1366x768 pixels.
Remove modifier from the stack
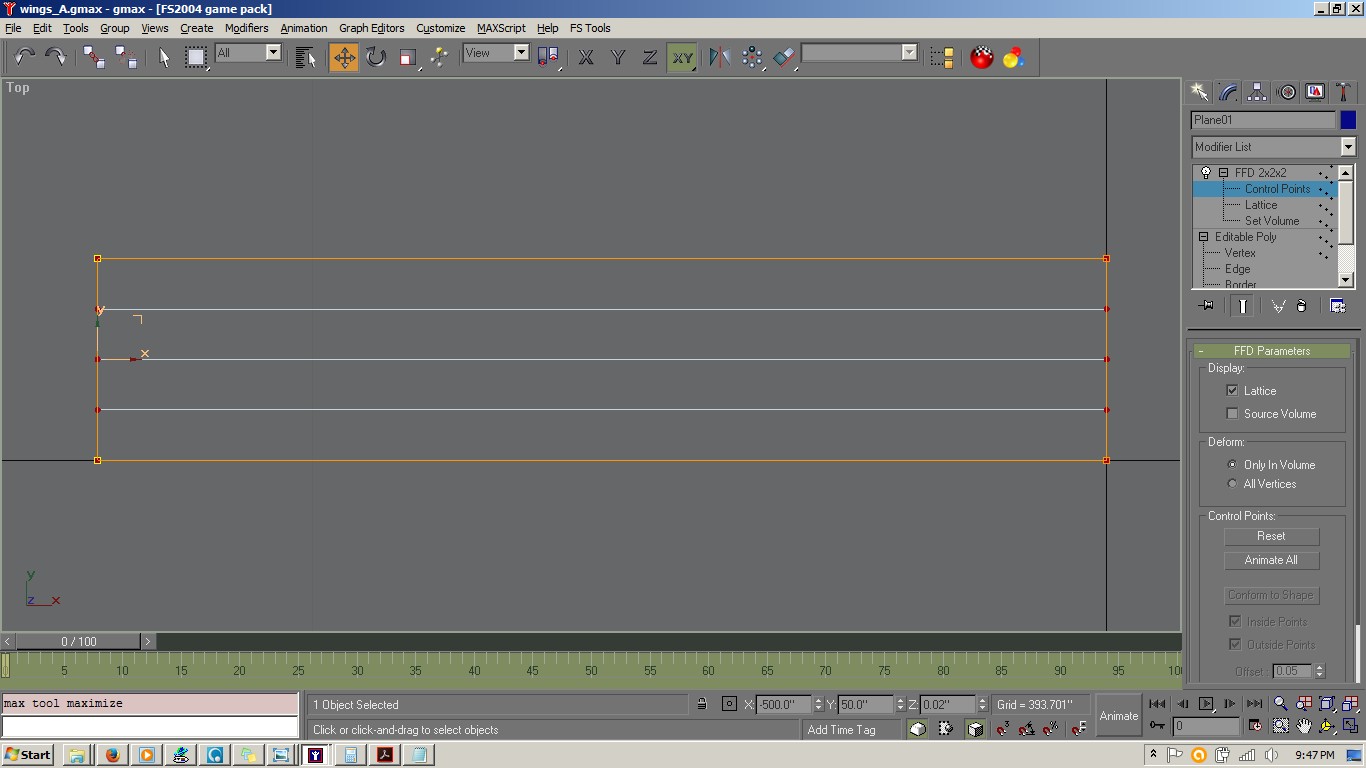click(1302, 306)
